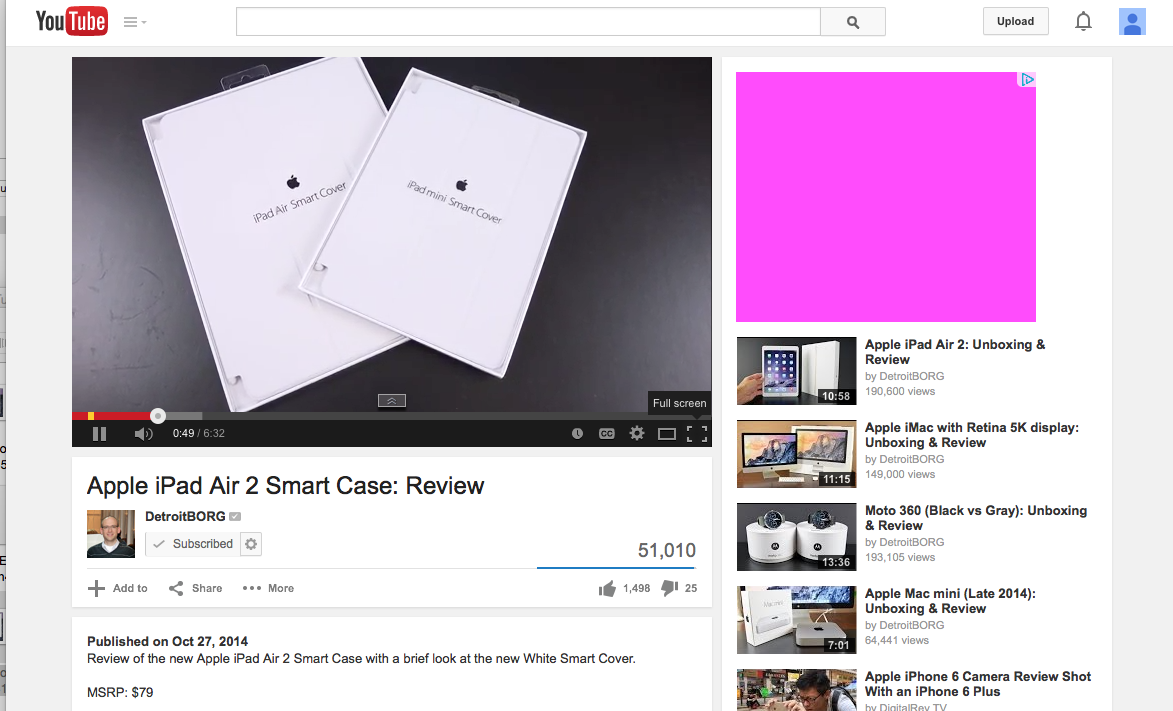This screenshot has width=1173, height=711.
Task: Open 'Apple iPad Air 2: Unboxing & Review' title
Action: 955,352
